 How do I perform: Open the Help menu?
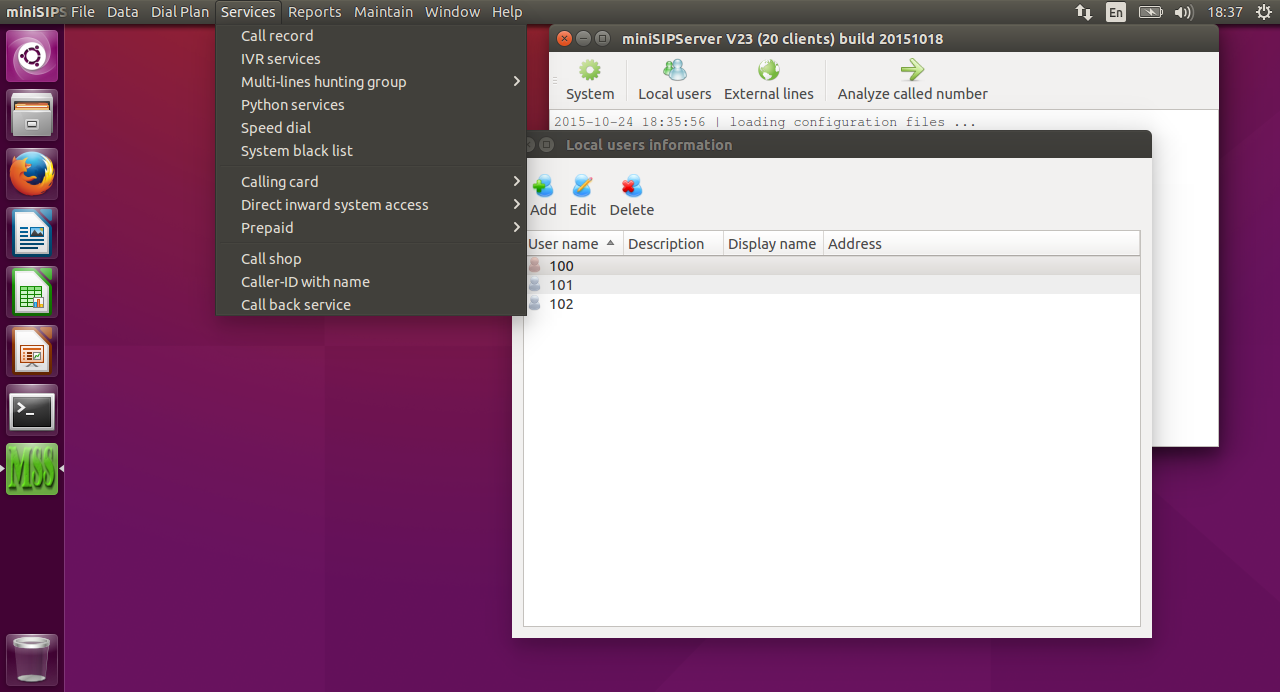click(x=507, y=12)
